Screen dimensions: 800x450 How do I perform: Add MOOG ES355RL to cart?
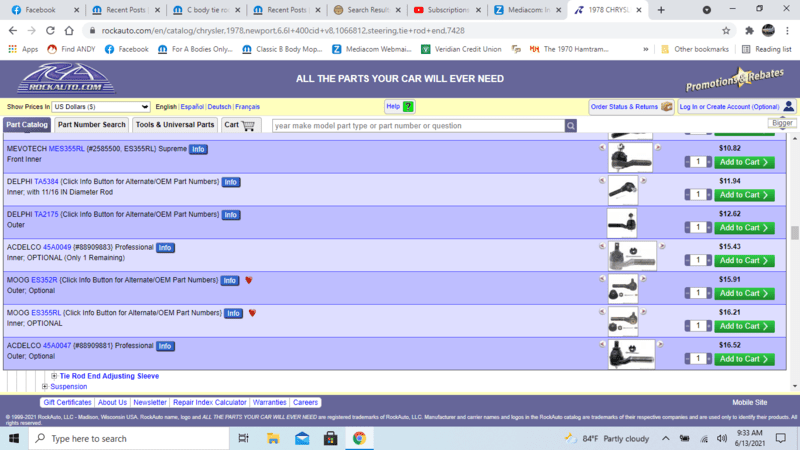pyautogui.click(x=744, y=326)
